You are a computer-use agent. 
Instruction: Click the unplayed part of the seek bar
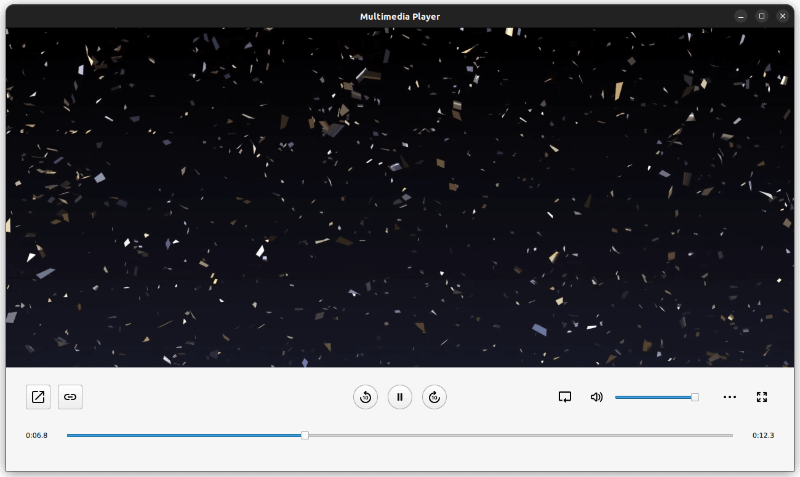520,435
